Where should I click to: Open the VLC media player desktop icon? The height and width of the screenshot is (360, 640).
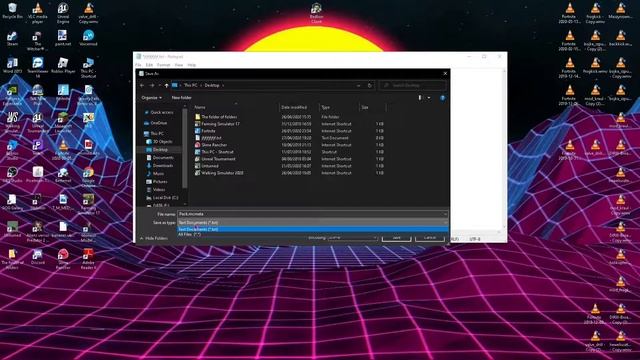pos(38,12)
